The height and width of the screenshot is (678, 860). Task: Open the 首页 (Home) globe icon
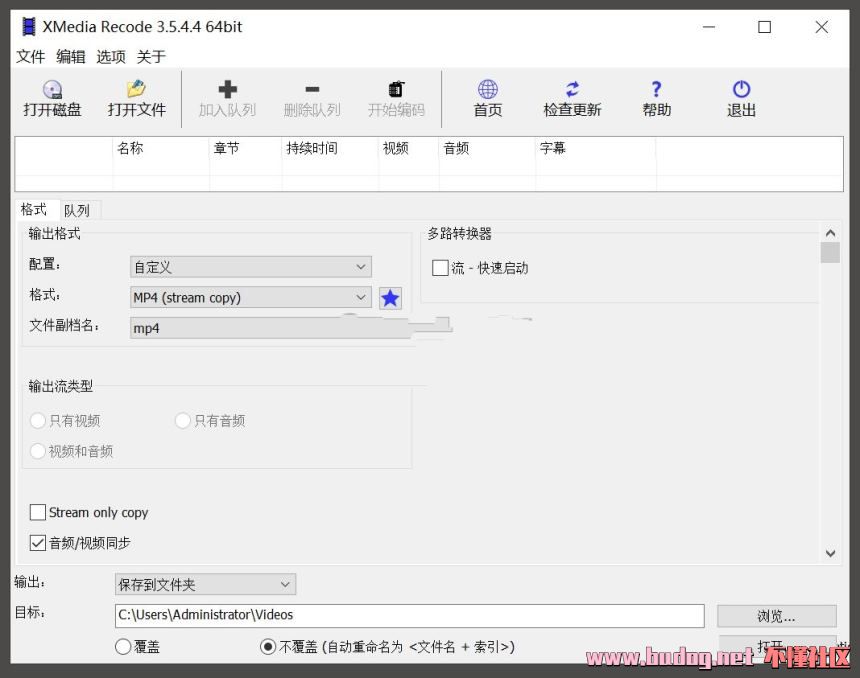point(487,90)
